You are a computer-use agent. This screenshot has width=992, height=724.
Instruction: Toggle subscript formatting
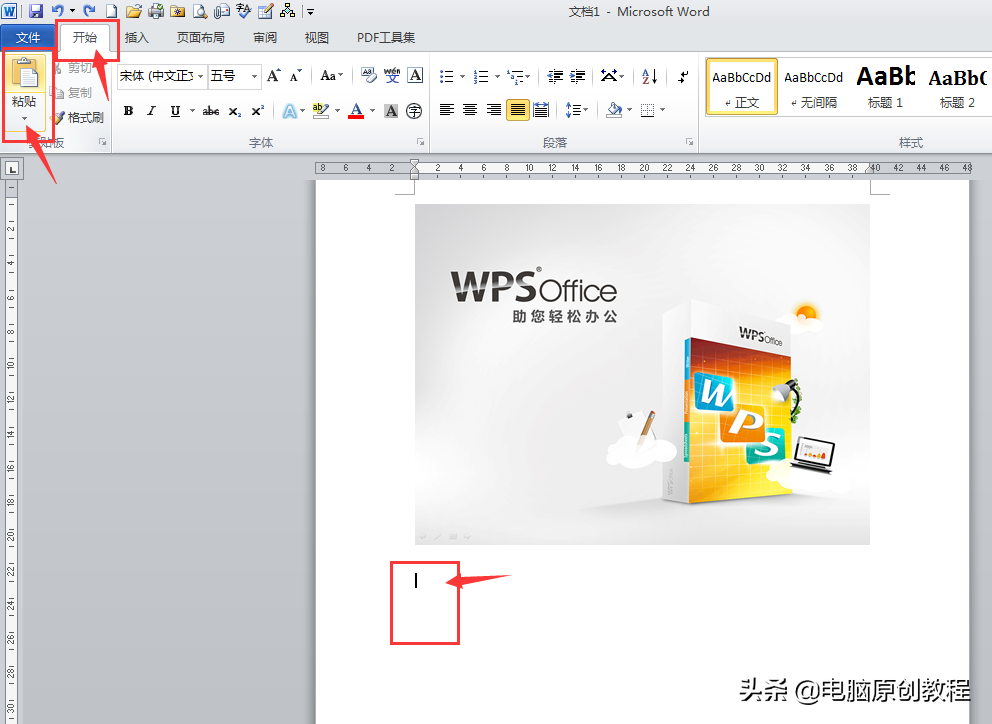235,111
